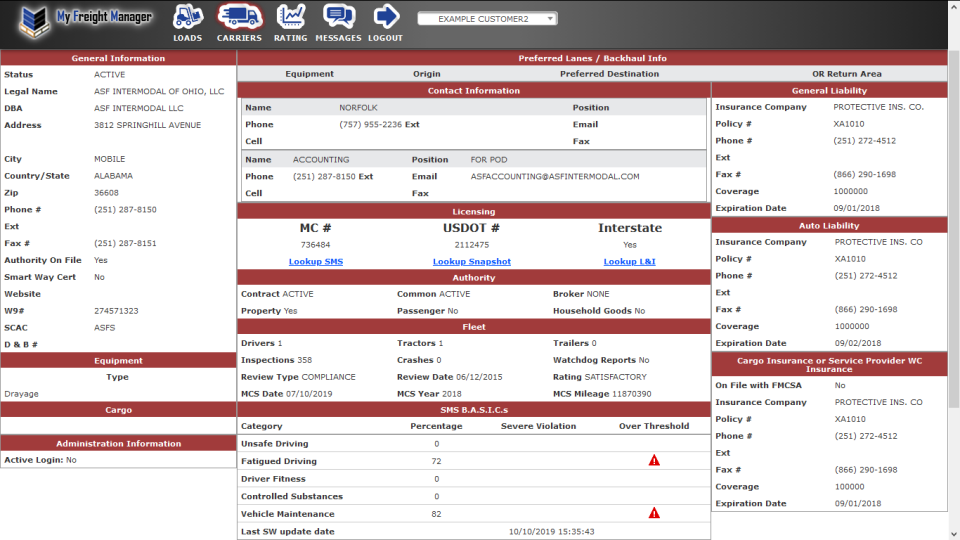Click the My Freight Manager logo
The height and width of the screenshot is (540, 960).
point(85,22)
